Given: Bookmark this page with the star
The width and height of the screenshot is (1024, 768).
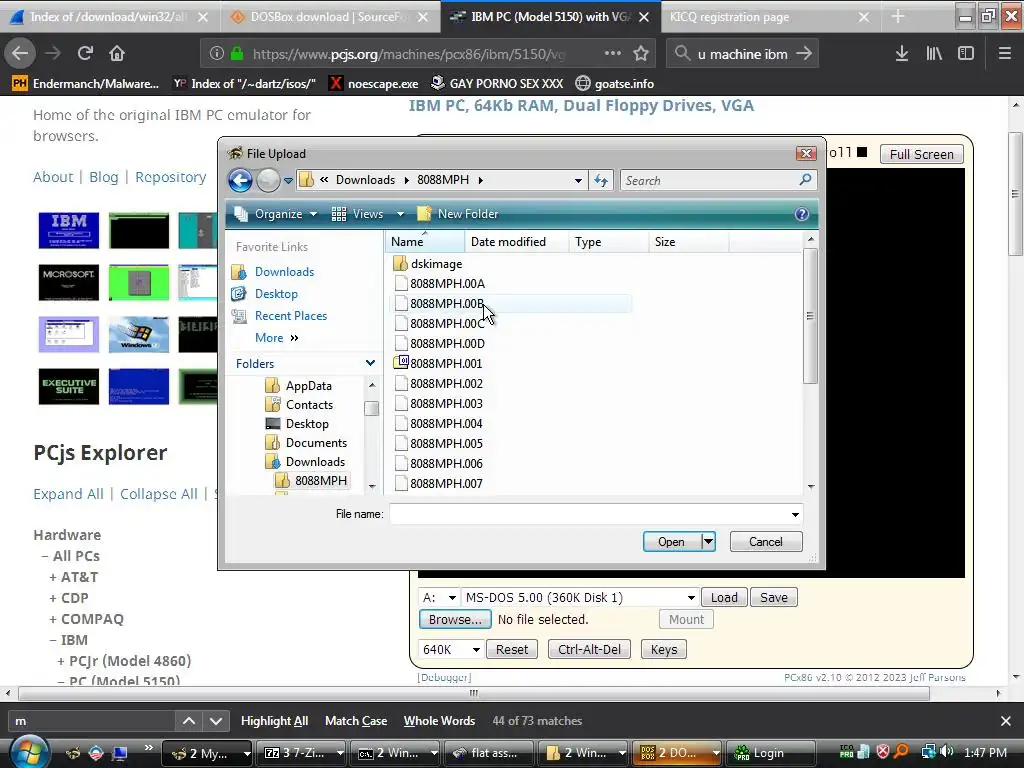Looking at the screenshot, I should pos(641,54).
